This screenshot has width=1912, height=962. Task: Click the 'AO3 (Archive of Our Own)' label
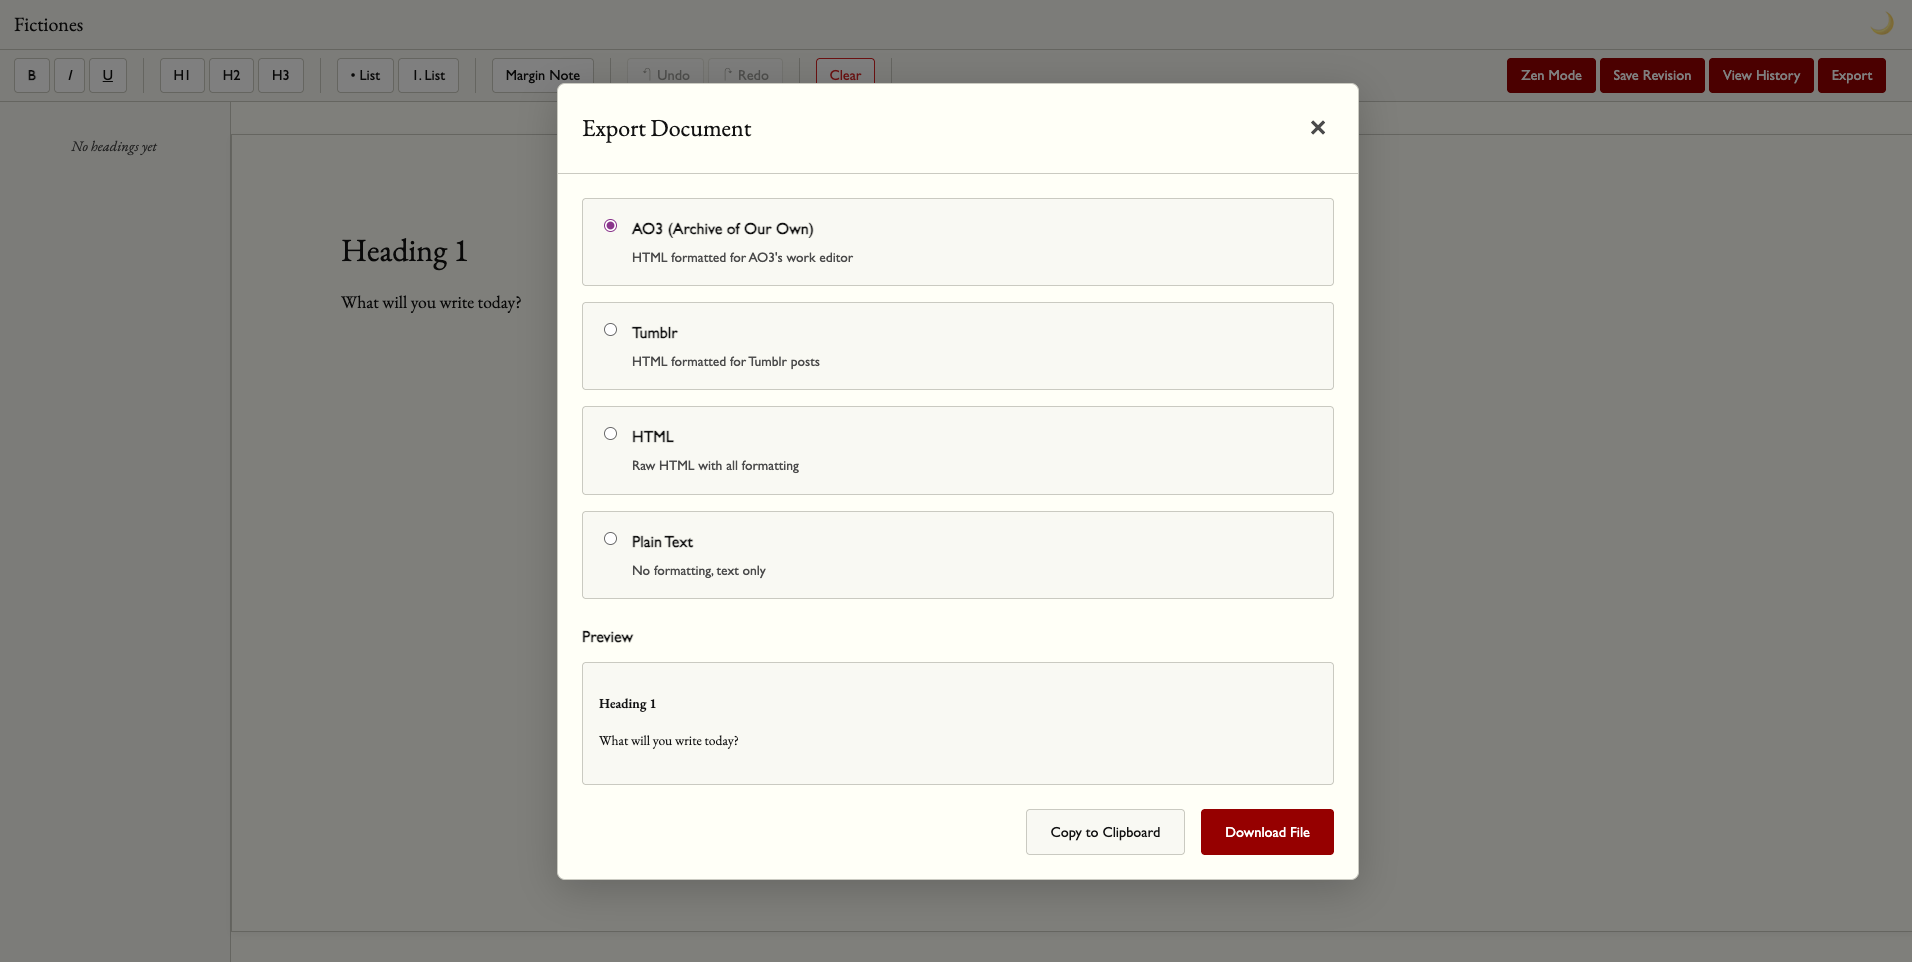723,229
